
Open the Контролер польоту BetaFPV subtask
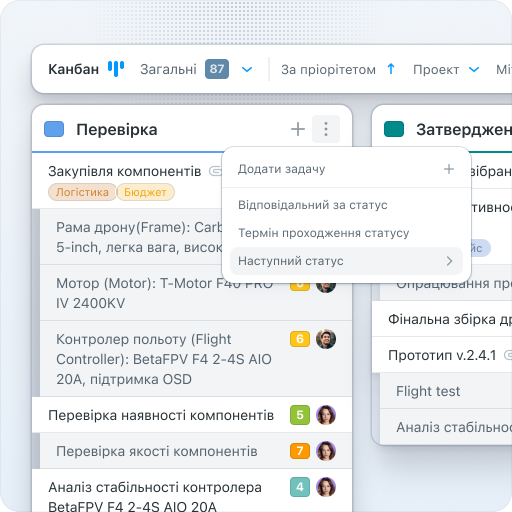(164, 359)
